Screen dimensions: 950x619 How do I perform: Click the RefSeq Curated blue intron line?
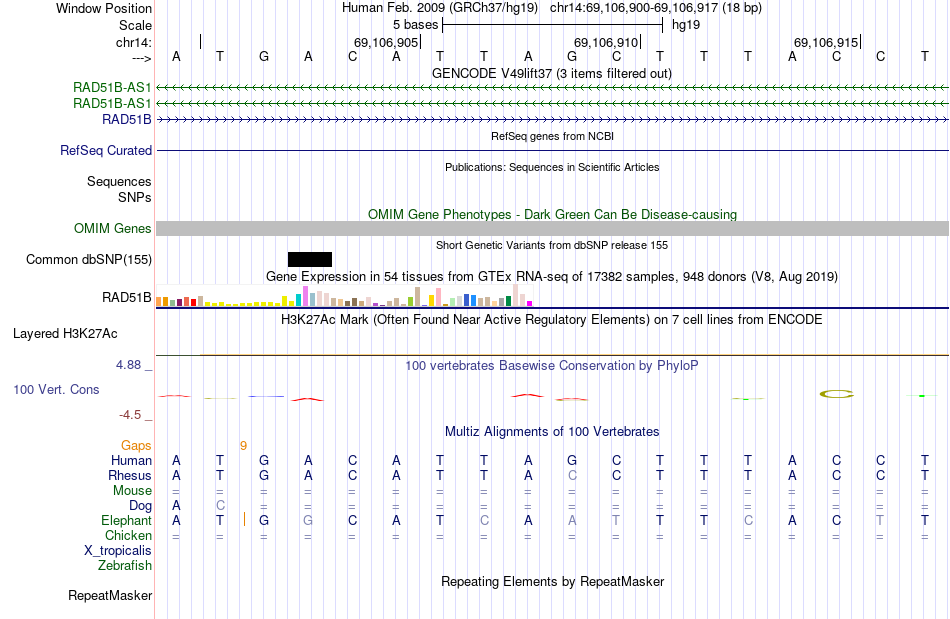point(552,150)
